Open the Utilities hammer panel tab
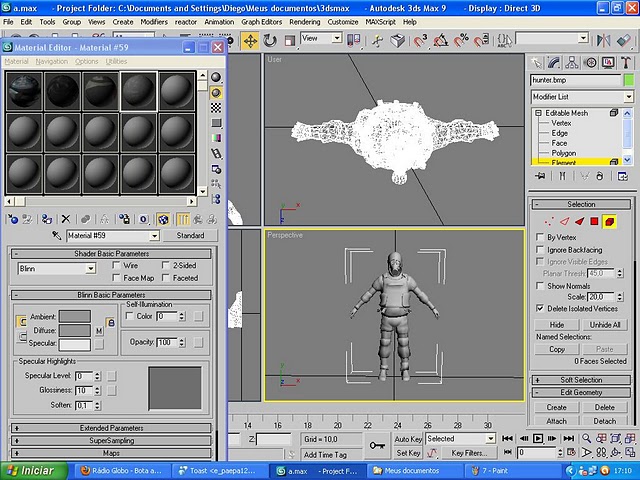640x480 pixels. (626, 63)
